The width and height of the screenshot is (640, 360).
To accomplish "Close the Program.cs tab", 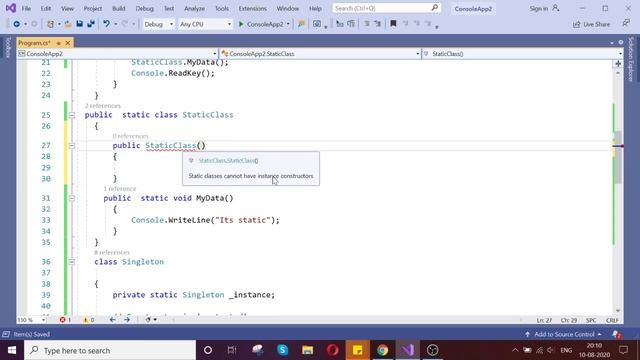I will 68,43.
